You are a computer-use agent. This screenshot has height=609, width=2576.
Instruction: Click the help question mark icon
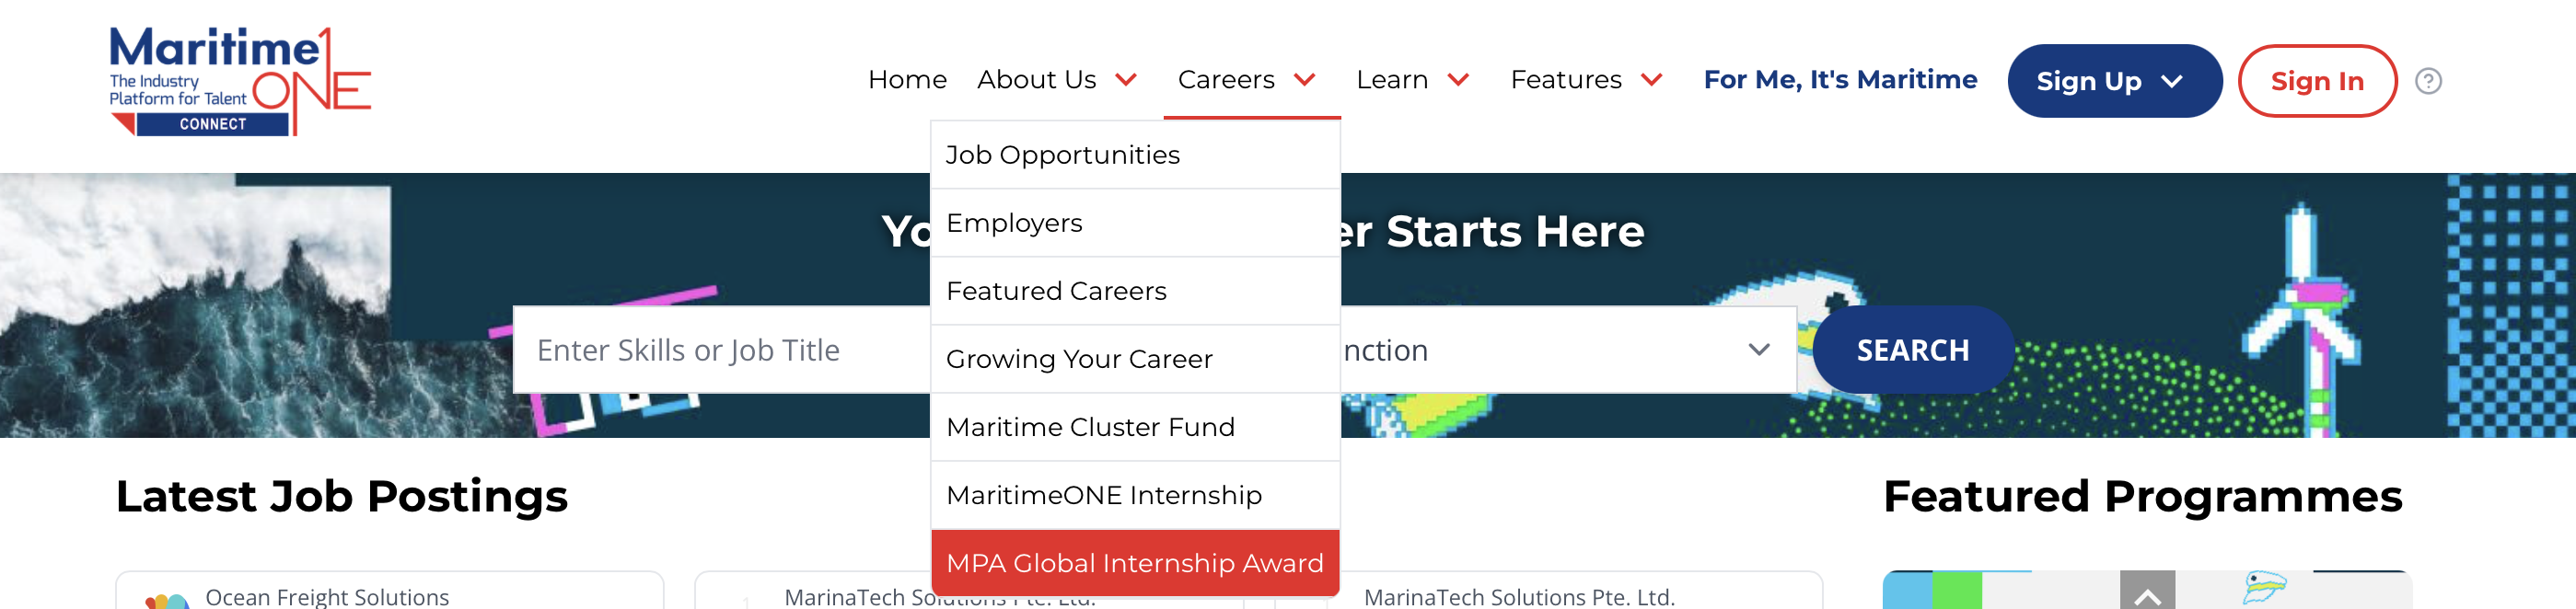[2428, 81]
